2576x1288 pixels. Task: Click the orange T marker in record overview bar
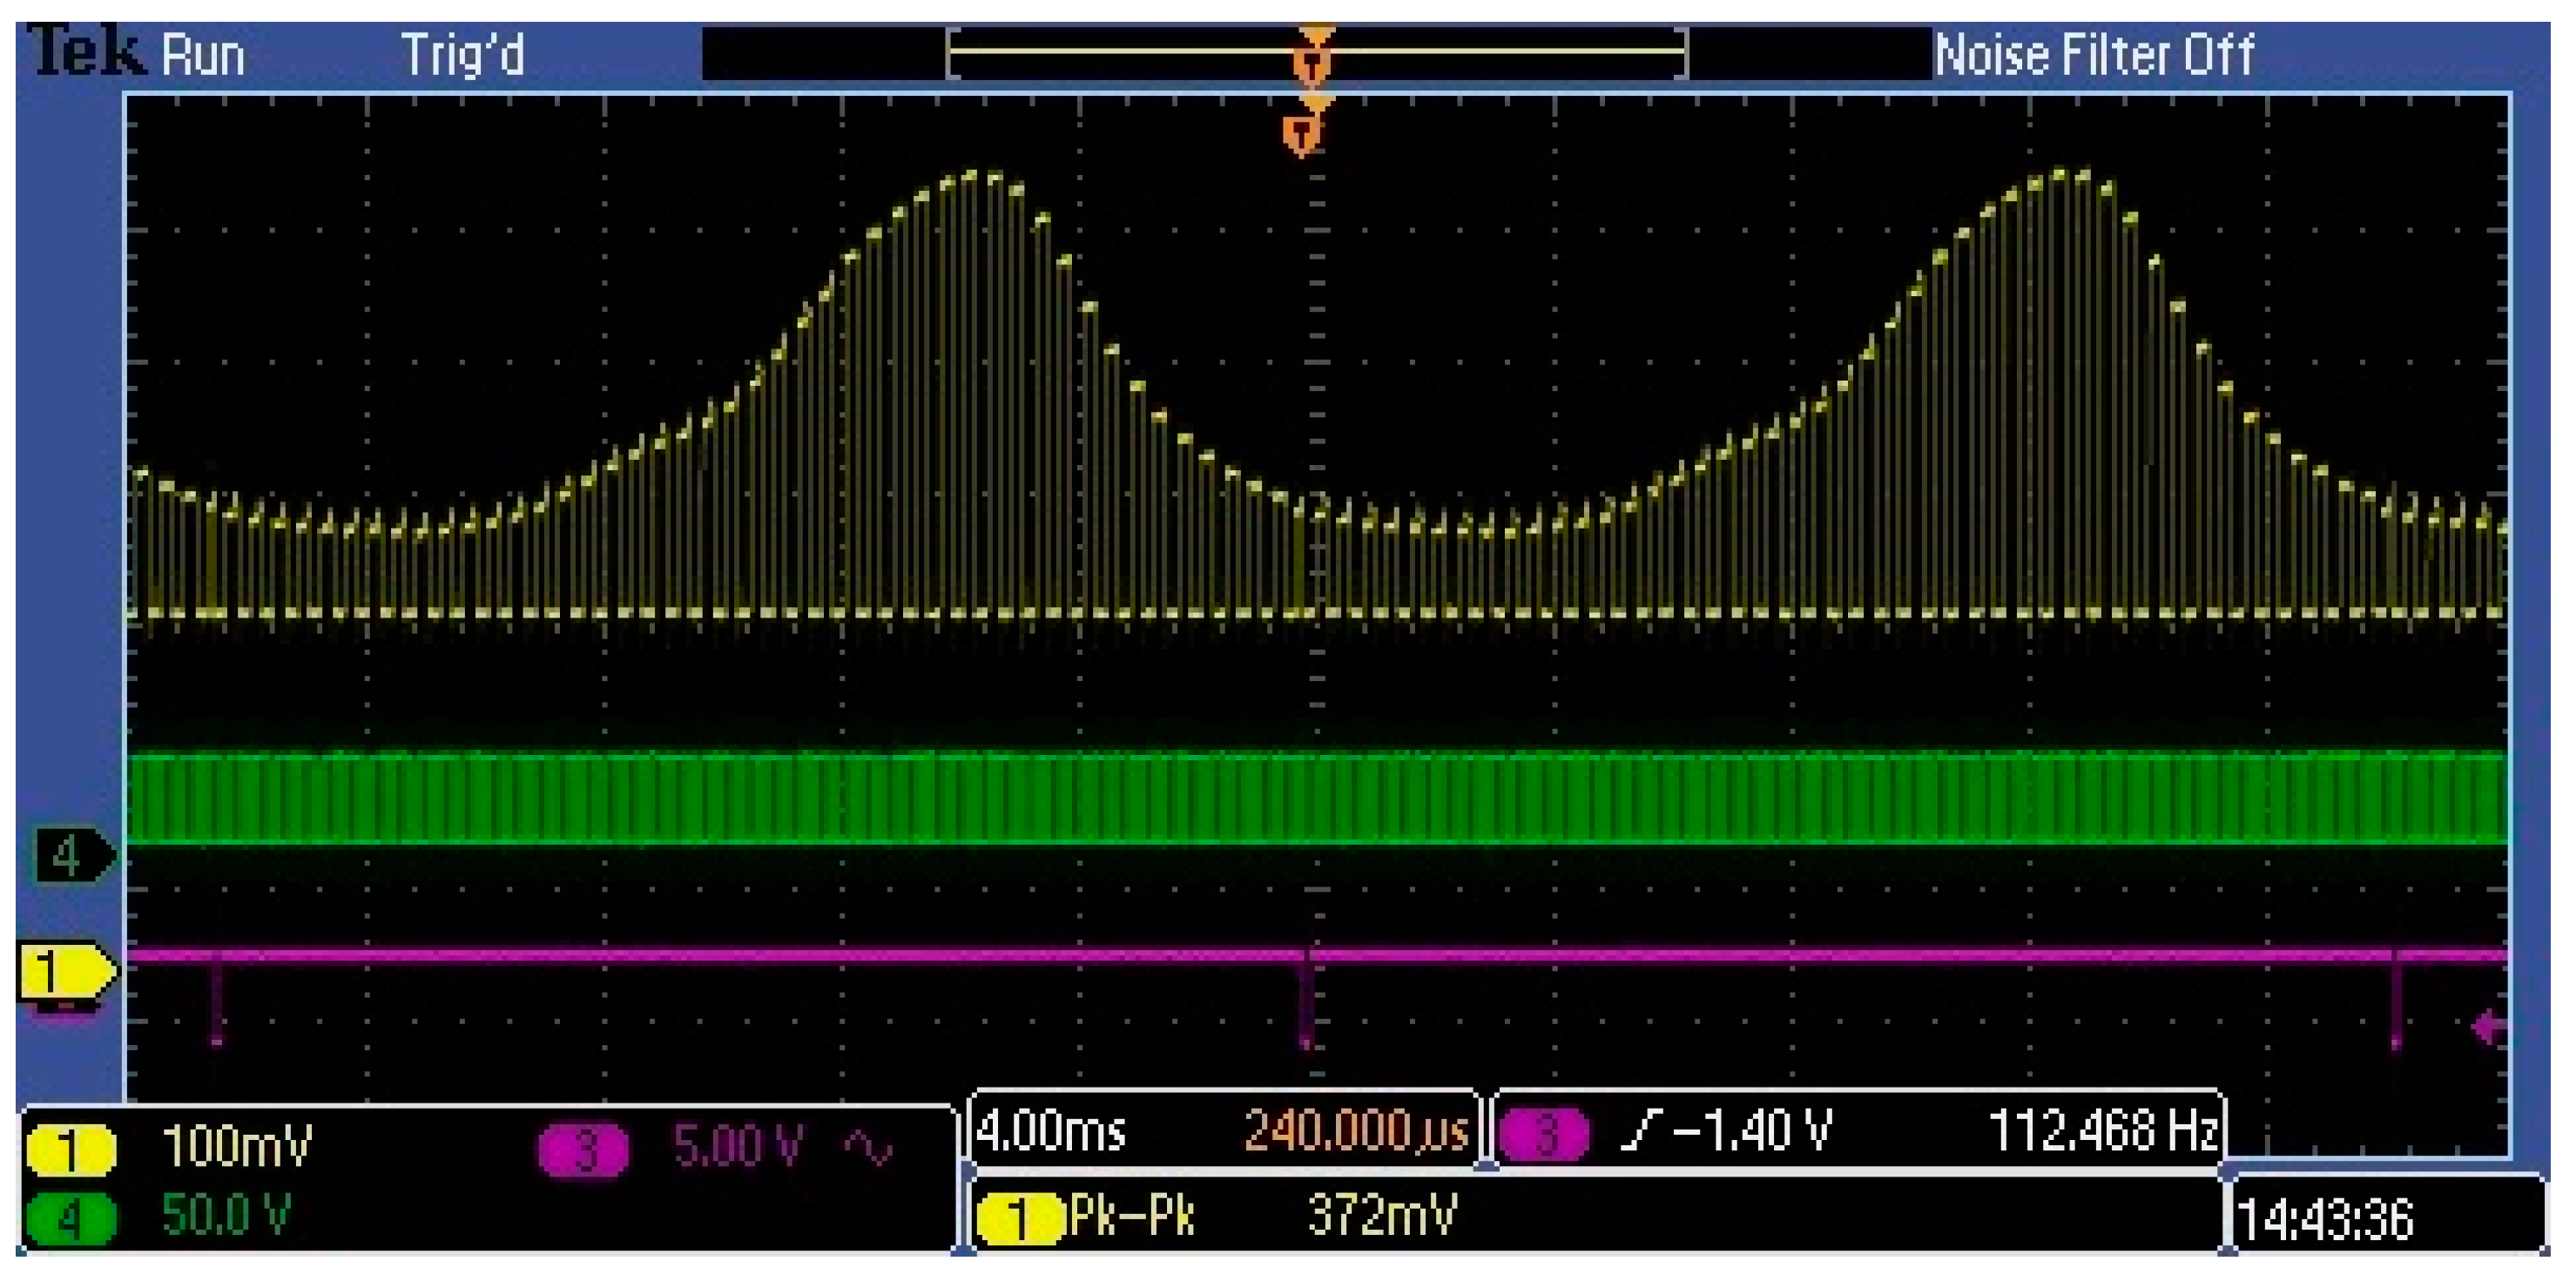[x=1312, y=64]
